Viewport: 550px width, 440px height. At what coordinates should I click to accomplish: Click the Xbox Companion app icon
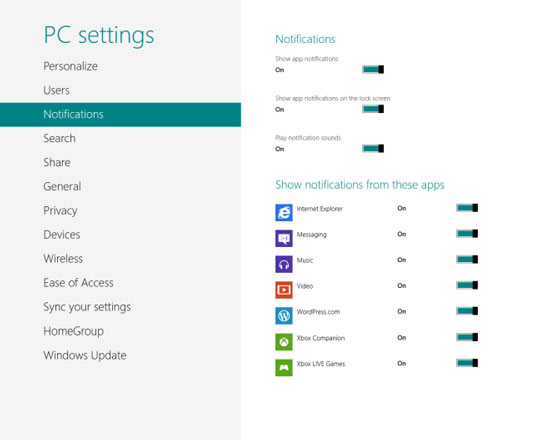click(284, 342)
